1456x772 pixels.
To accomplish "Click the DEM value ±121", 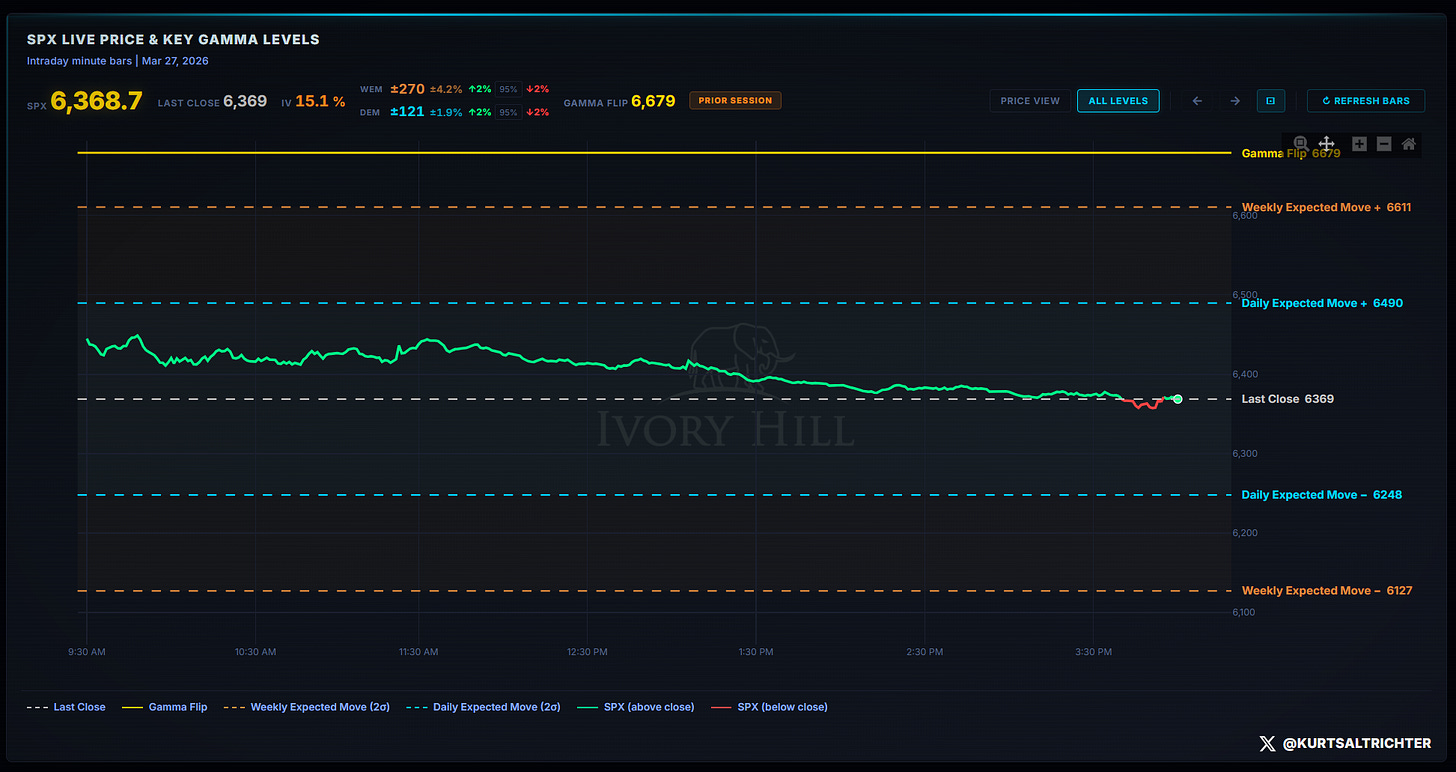I will tap(406, 112).
